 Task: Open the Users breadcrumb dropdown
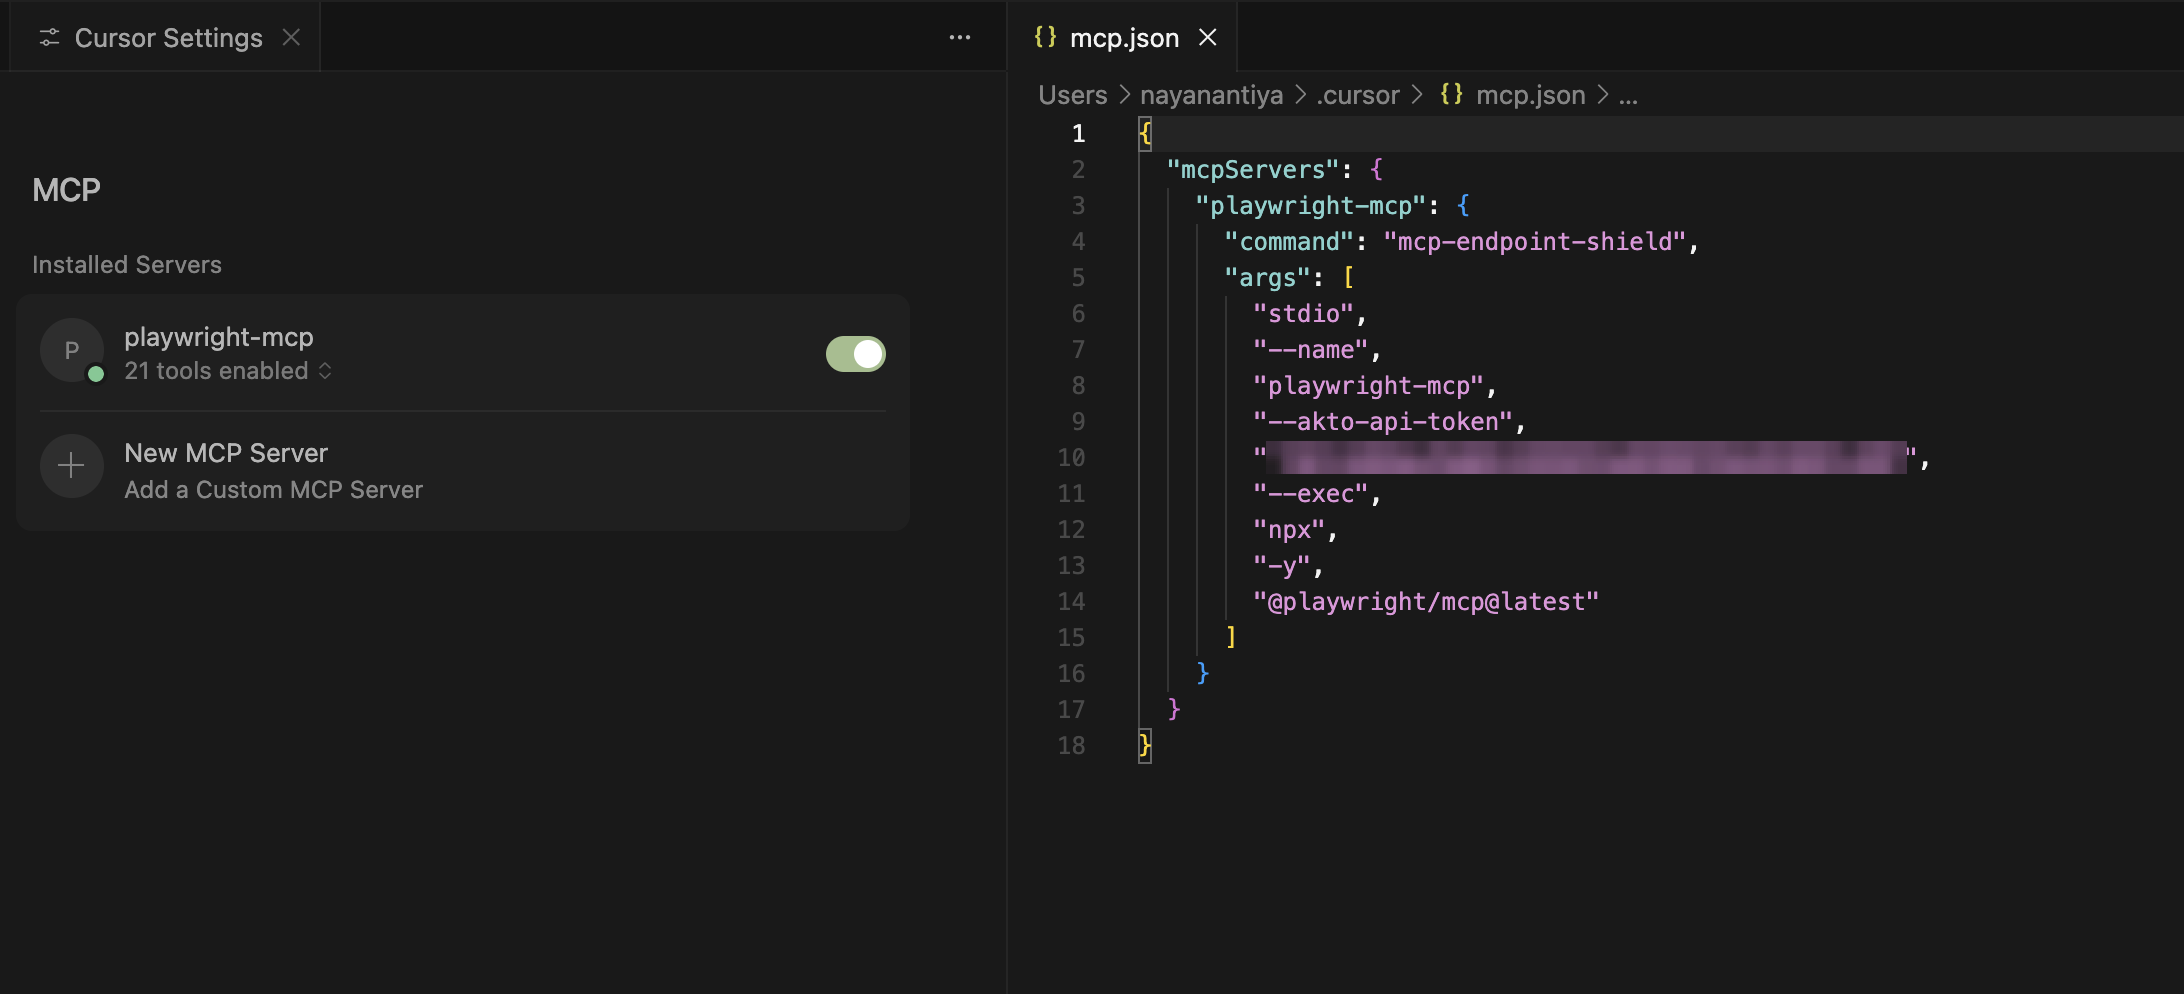(x=1072, y=95)
